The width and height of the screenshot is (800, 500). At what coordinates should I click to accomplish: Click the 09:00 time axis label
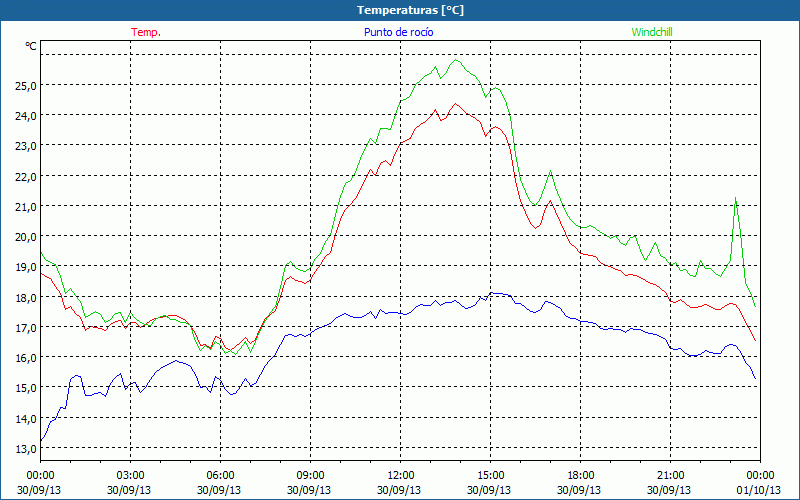pos(311,476)
